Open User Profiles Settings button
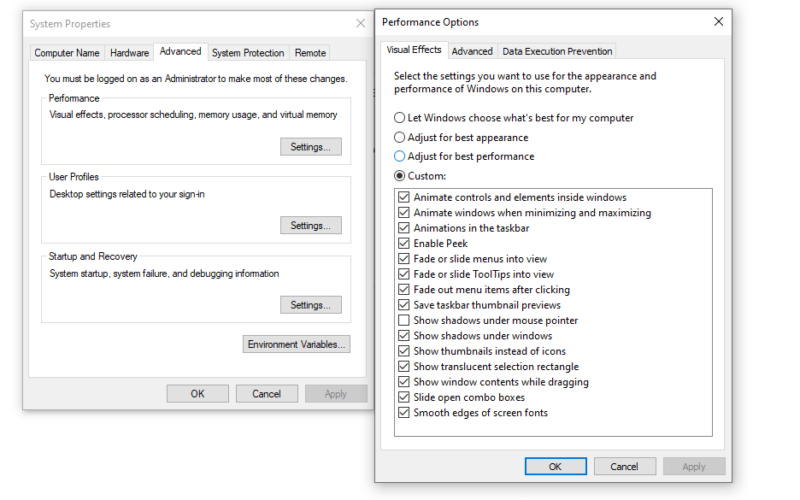 pyautogui.click(x=311, y=226)
